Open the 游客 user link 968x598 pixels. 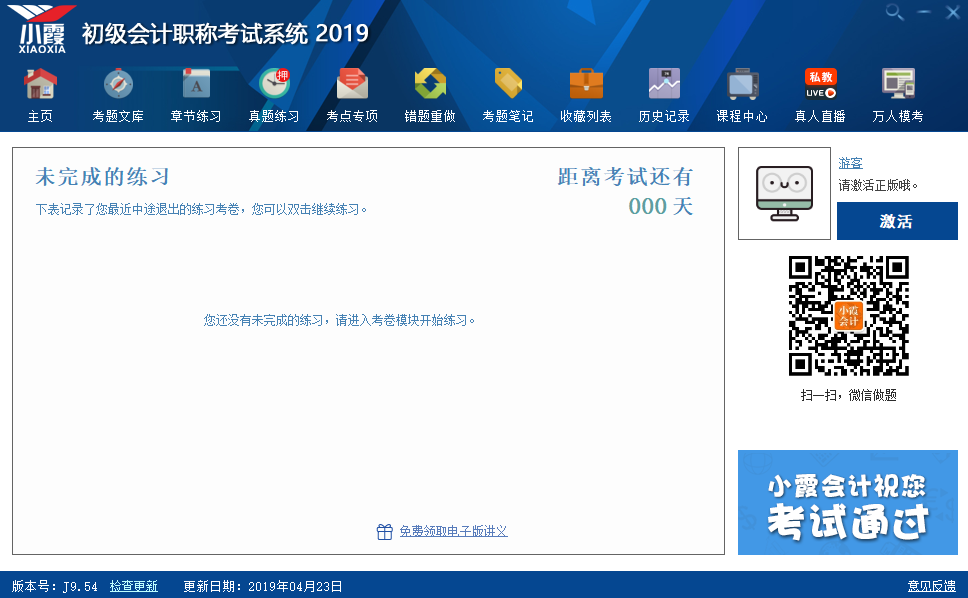(850, 163)
